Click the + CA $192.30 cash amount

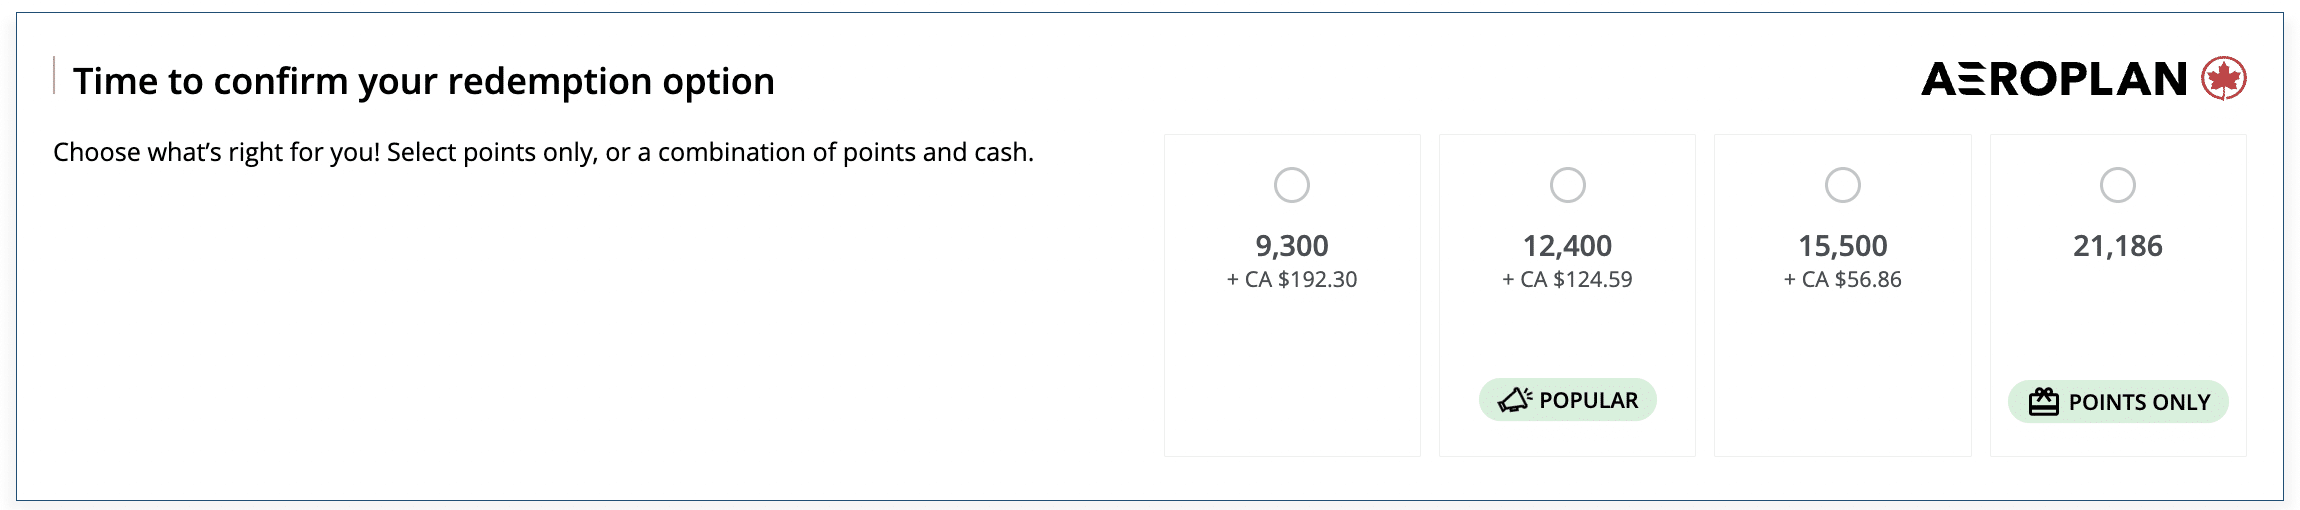[1291, 280]
